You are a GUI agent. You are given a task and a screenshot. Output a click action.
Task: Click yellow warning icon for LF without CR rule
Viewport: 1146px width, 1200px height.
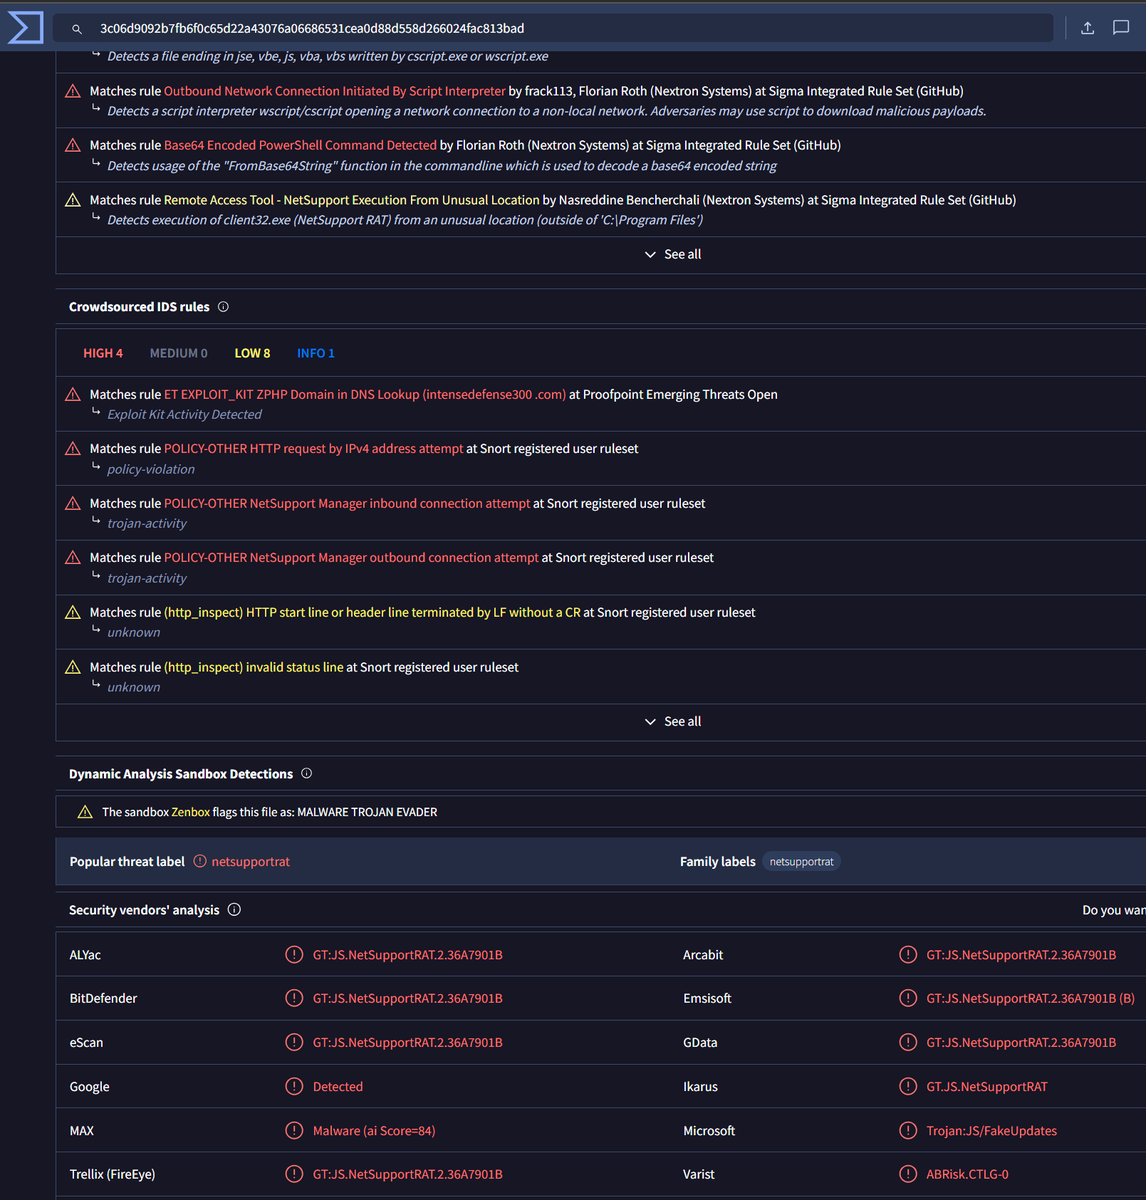coord(73,613)
